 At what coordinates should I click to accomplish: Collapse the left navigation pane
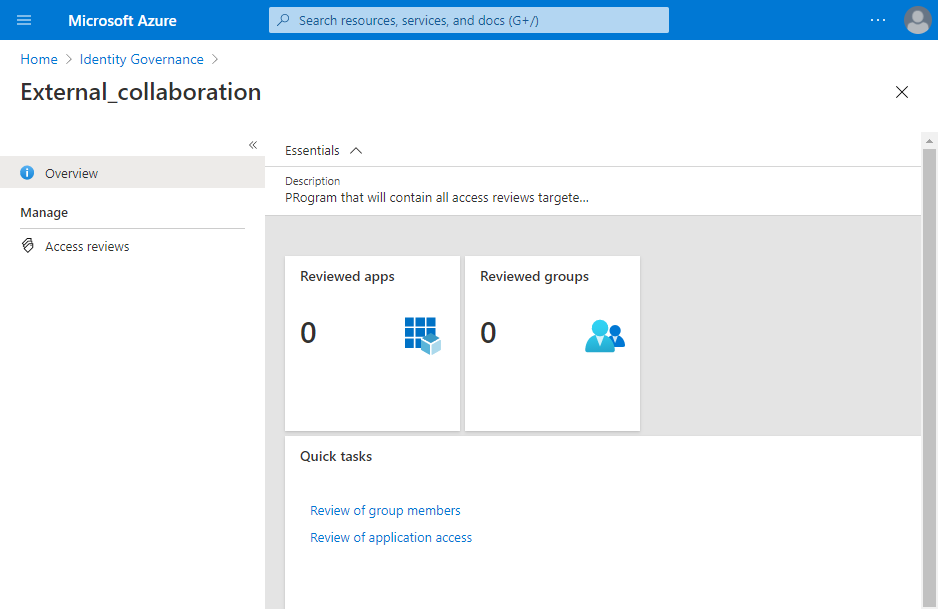253,145
